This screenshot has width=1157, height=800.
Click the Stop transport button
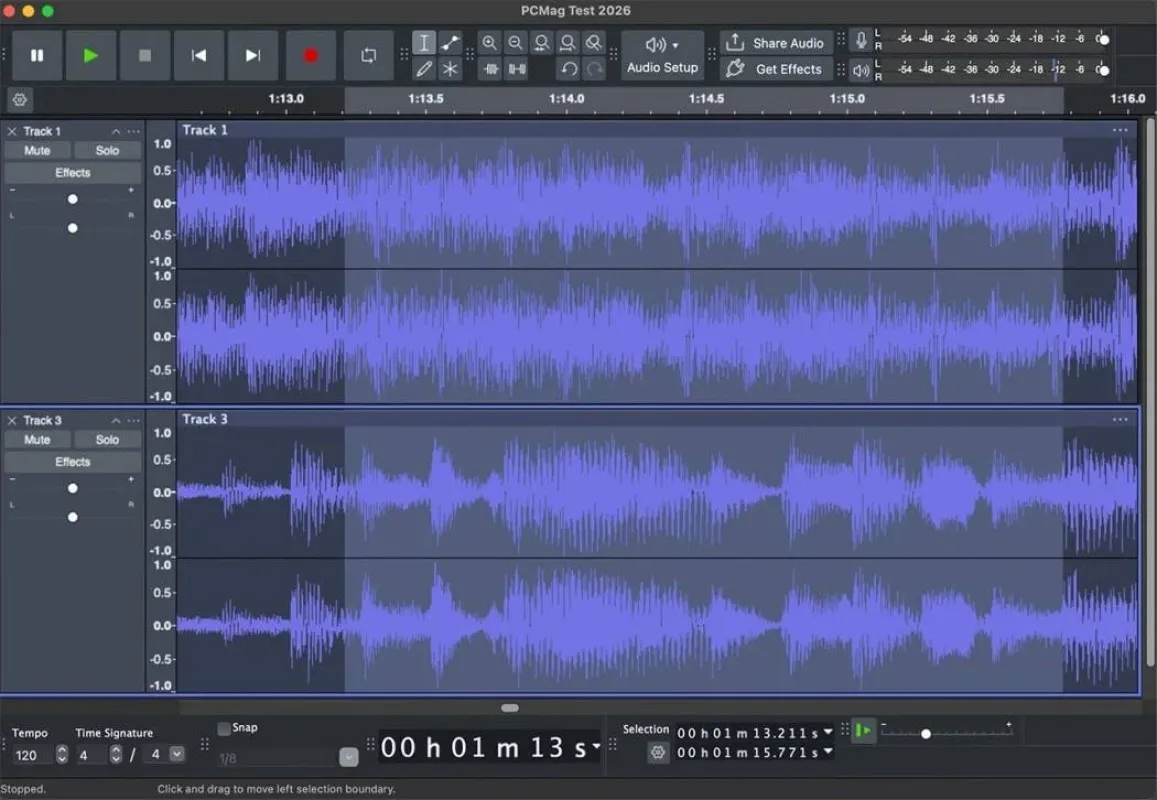(x=145, y=55)
